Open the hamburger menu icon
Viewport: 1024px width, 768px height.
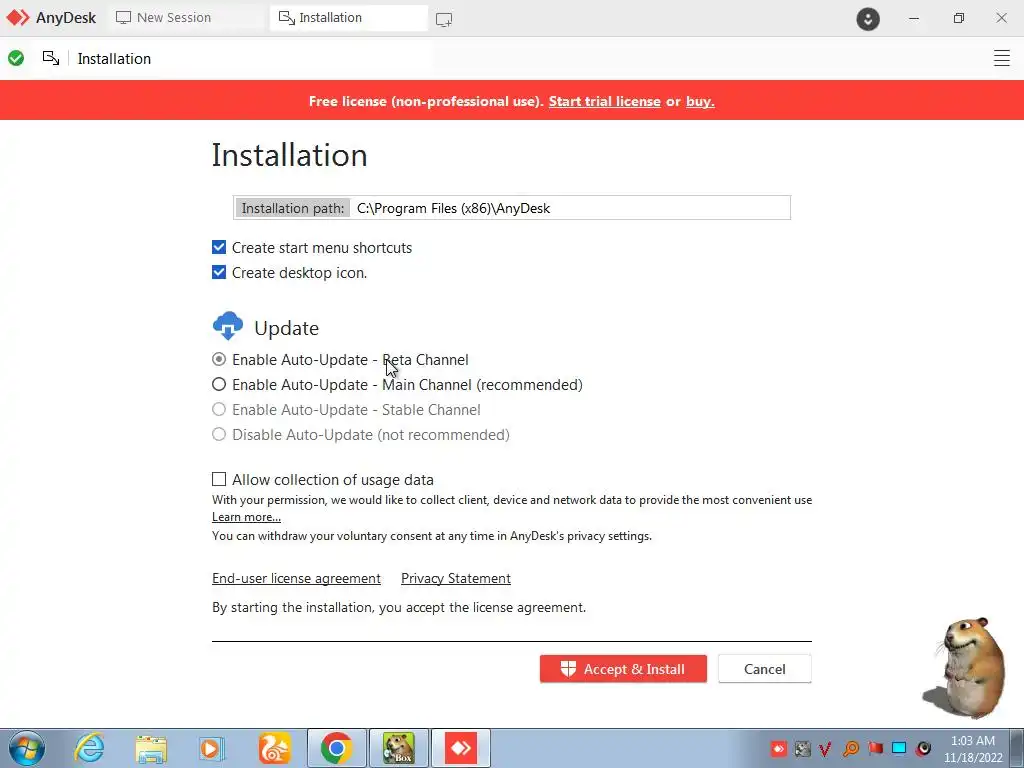pyautogui.click(x=1002, y=58)
